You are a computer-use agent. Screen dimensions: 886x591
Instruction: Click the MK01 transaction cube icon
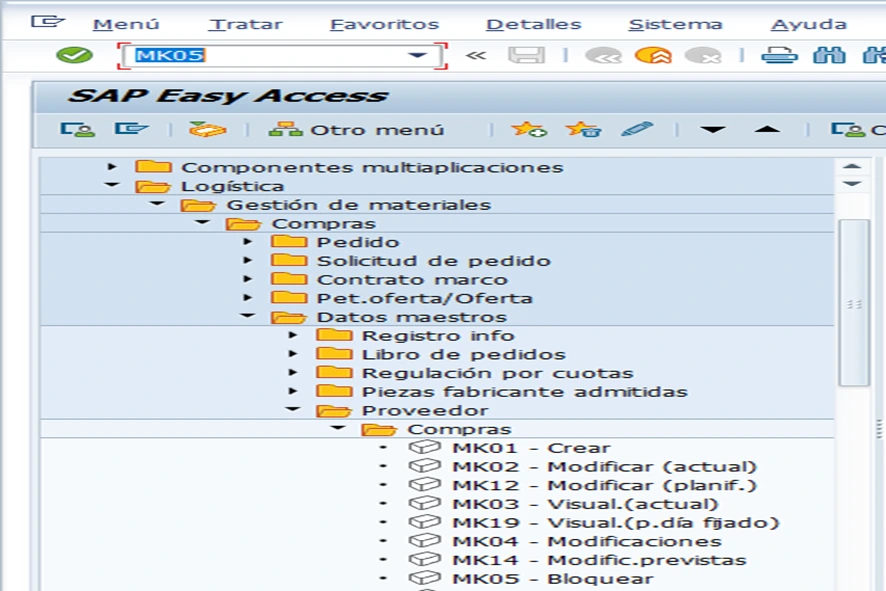(x=424, y=447)
